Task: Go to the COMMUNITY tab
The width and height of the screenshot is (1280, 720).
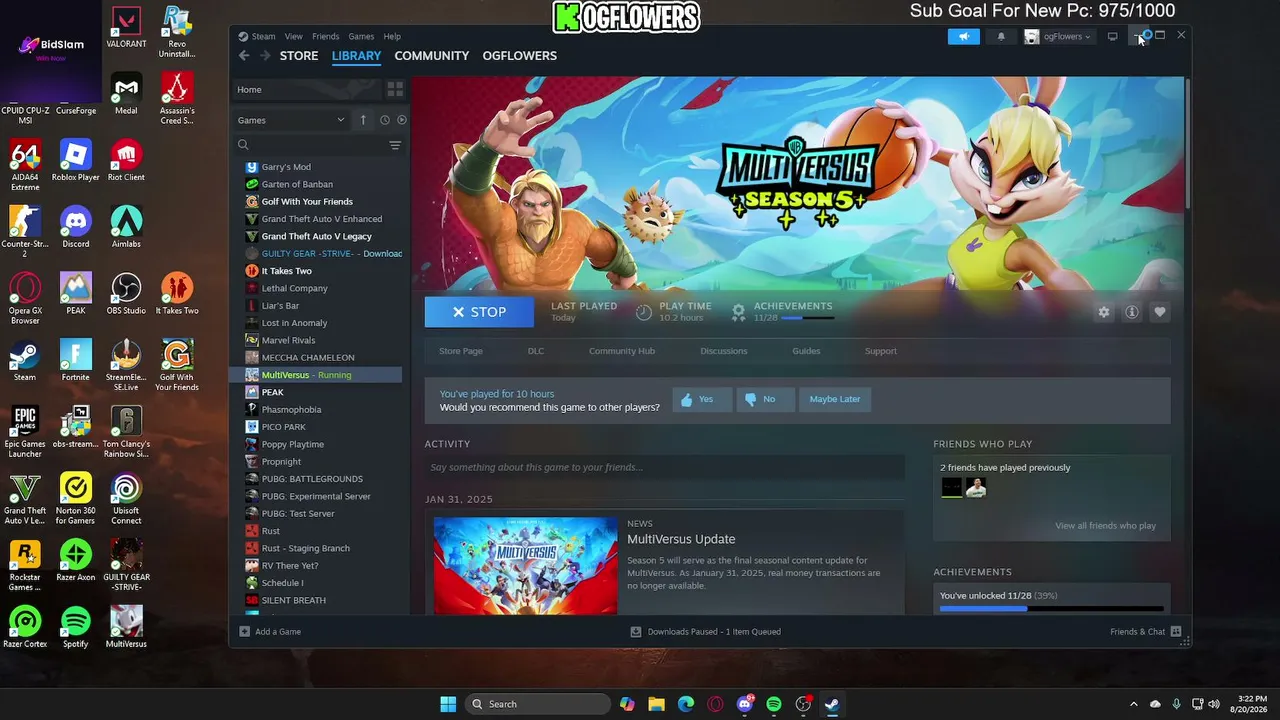Action: click(432, 56)
